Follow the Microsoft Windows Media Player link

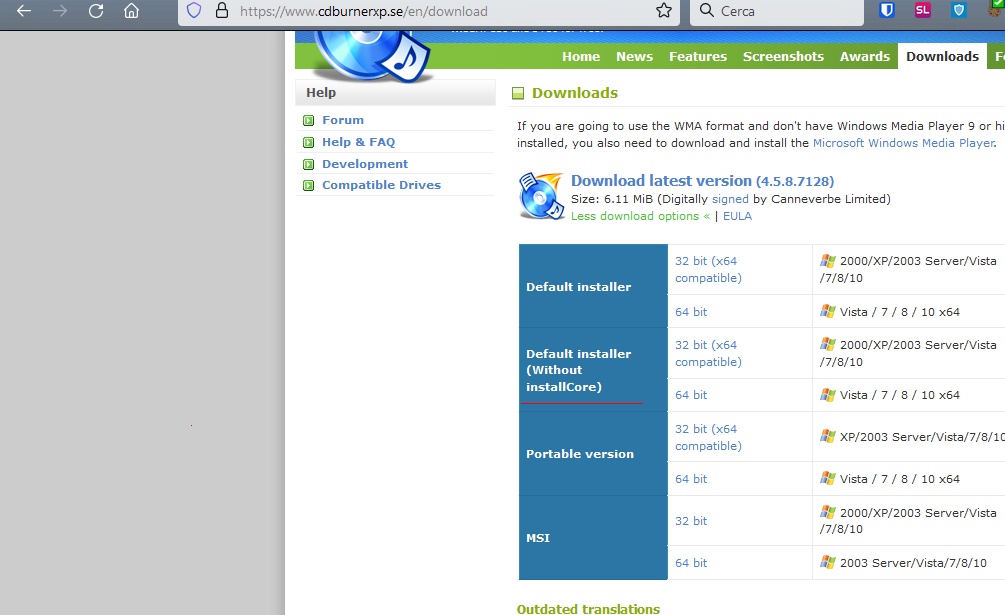coord(904,143)
